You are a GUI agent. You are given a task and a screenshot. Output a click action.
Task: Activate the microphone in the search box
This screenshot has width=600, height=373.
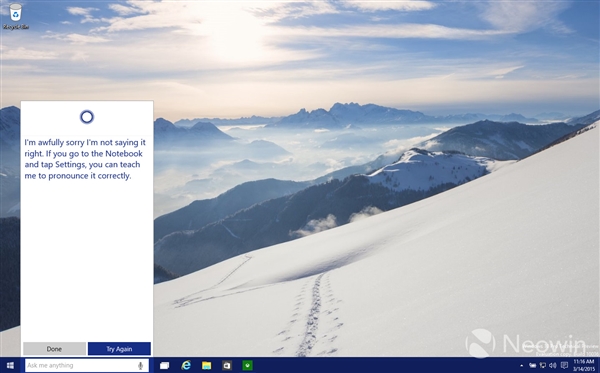(140, 365)
